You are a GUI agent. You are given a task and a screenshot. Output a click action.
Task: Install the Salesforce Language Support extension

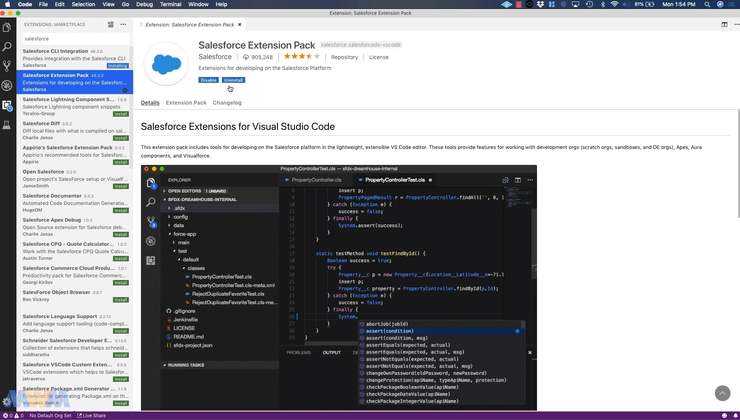pyautogui.click(x=120, y=331)
